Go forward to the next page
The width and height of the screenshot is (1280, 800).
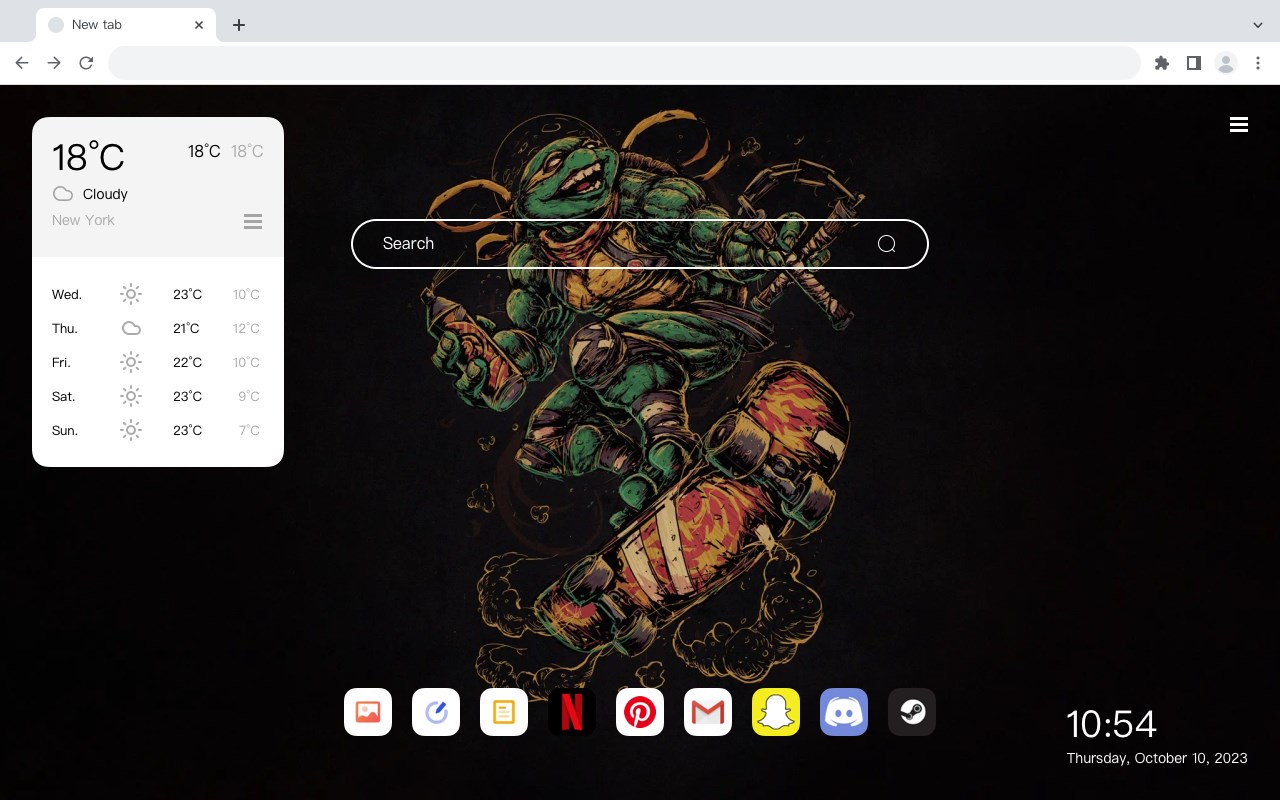point(54,63)
